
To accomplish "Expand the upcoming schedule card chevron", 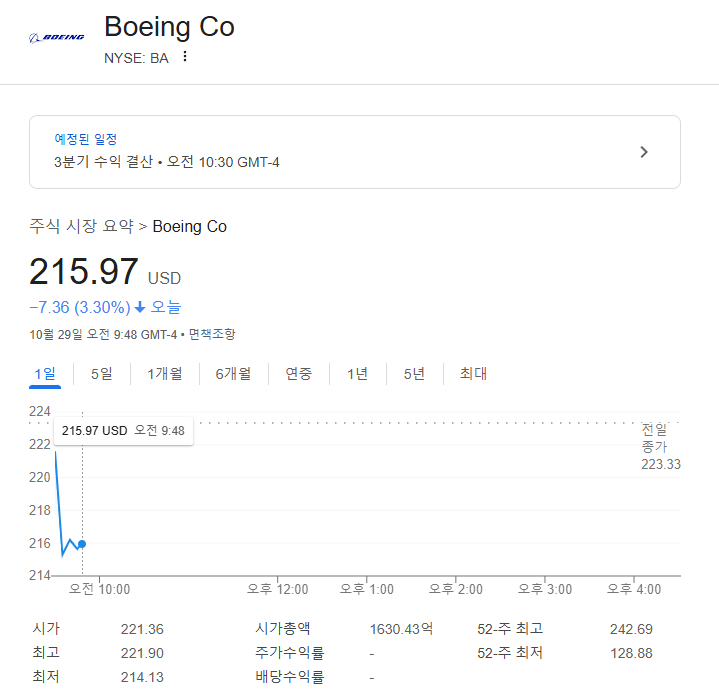I will (x=644, y=152).
